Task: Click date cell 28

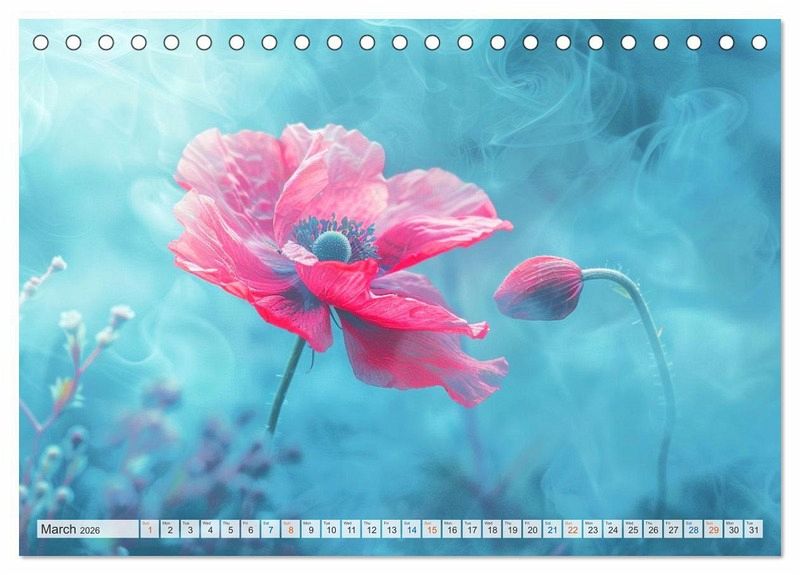Action: coord(693,530)
